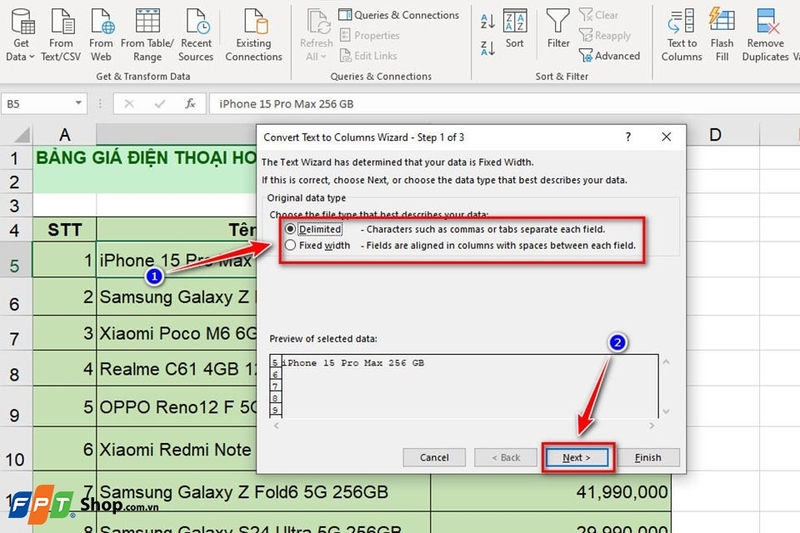
Task: Select the Fixed width option
Action: 290,245
